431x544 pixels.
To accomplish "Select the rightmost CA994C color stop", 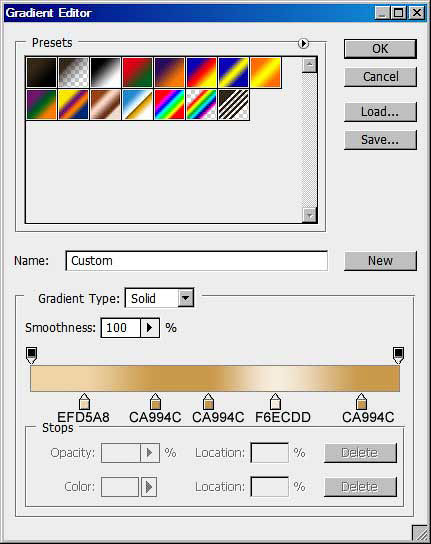I will click(361, 401).
